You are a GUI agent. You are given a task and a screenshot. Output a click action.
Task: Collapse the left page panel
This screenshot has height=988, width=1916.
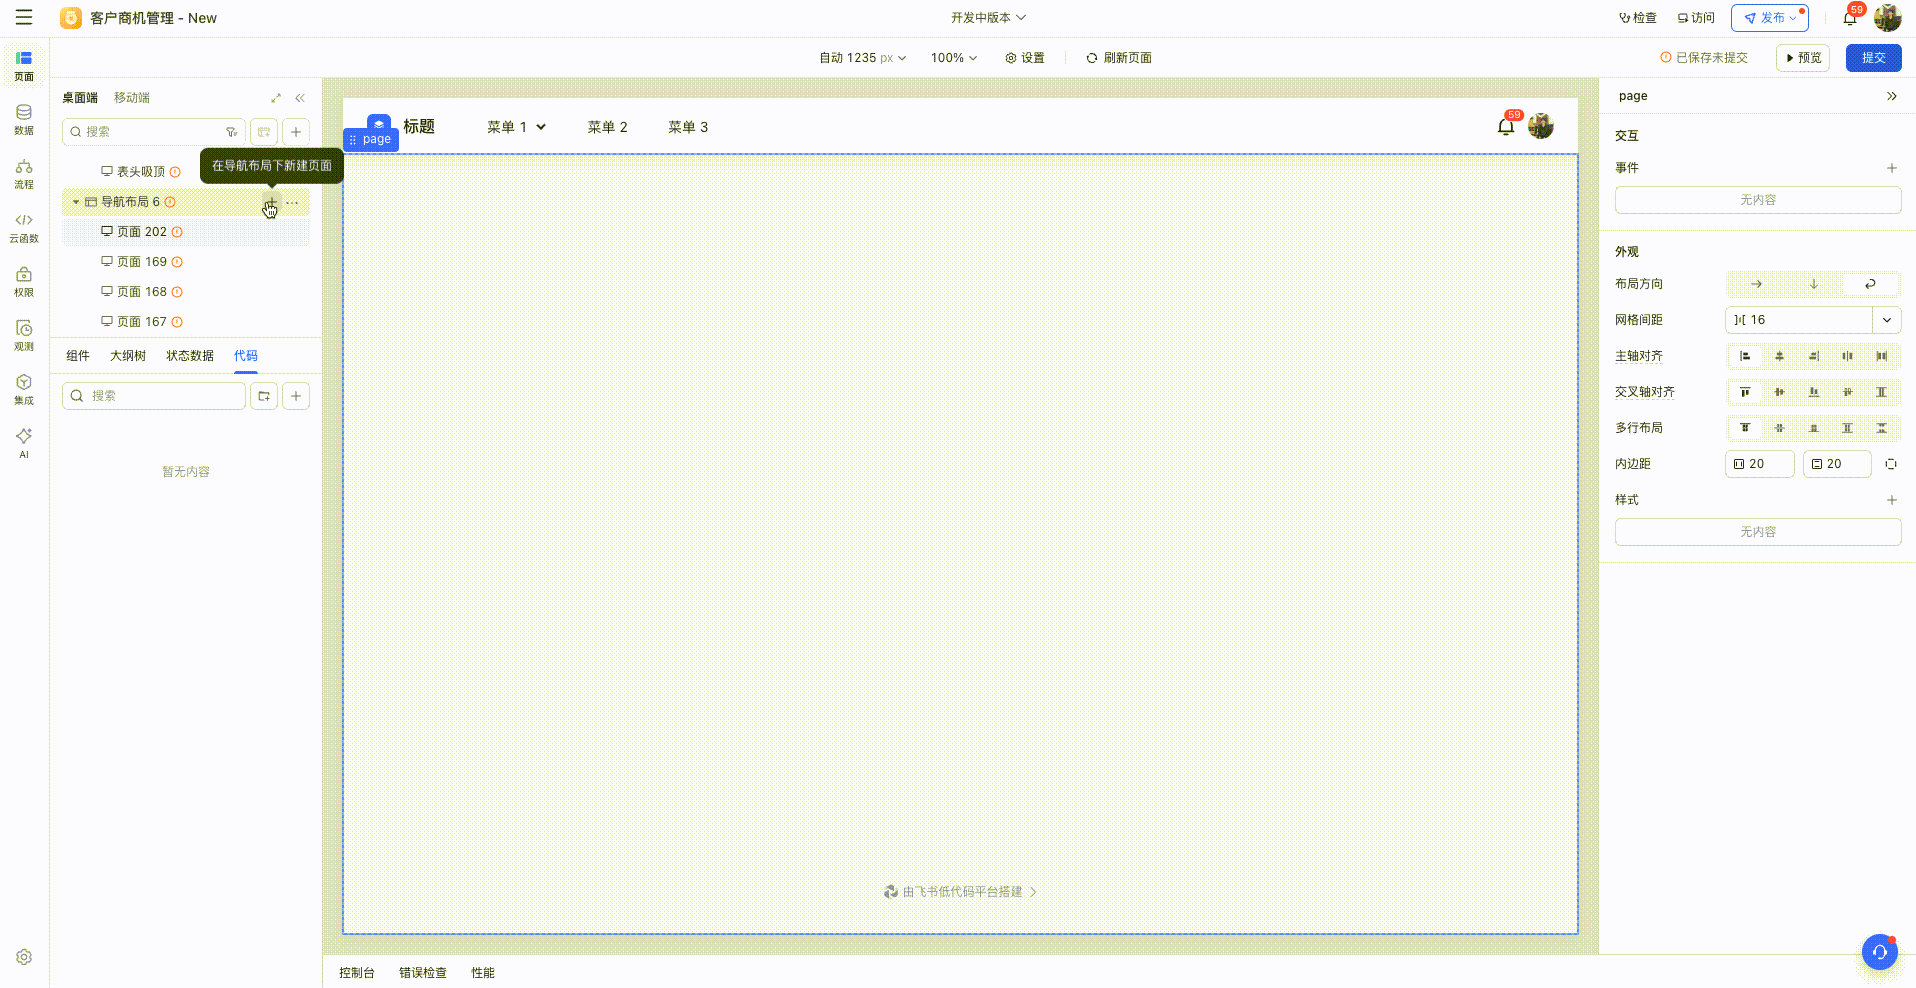click(300, 98)
